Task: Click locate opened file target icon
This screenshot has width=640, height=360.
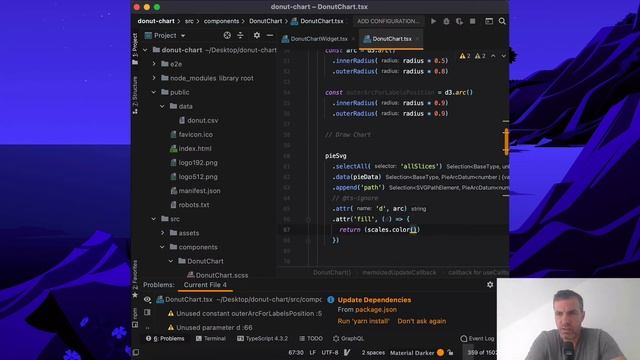Action: pyautogui.click(x=227, y=36)
